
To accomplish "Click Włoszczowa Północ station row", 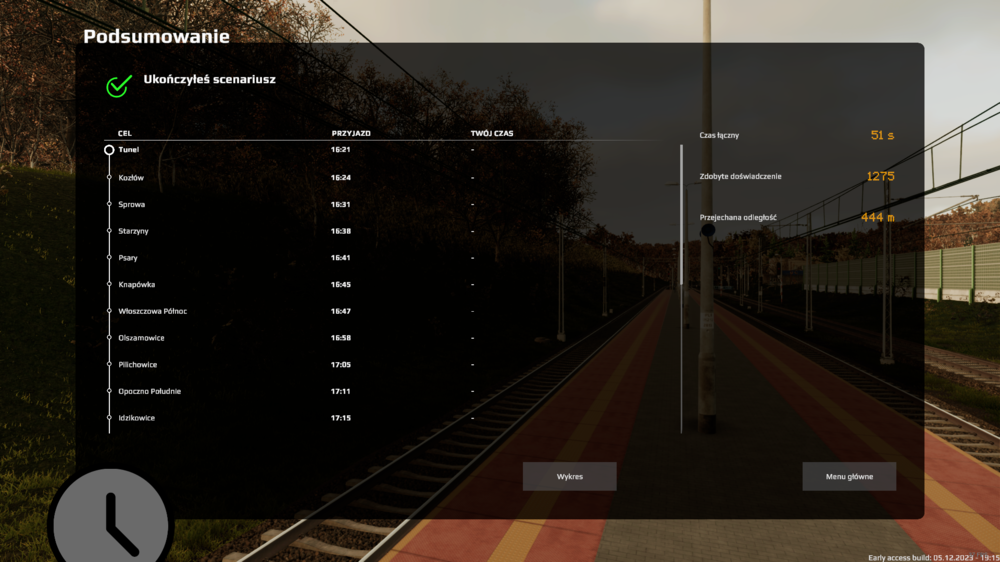I will point(152,311).
